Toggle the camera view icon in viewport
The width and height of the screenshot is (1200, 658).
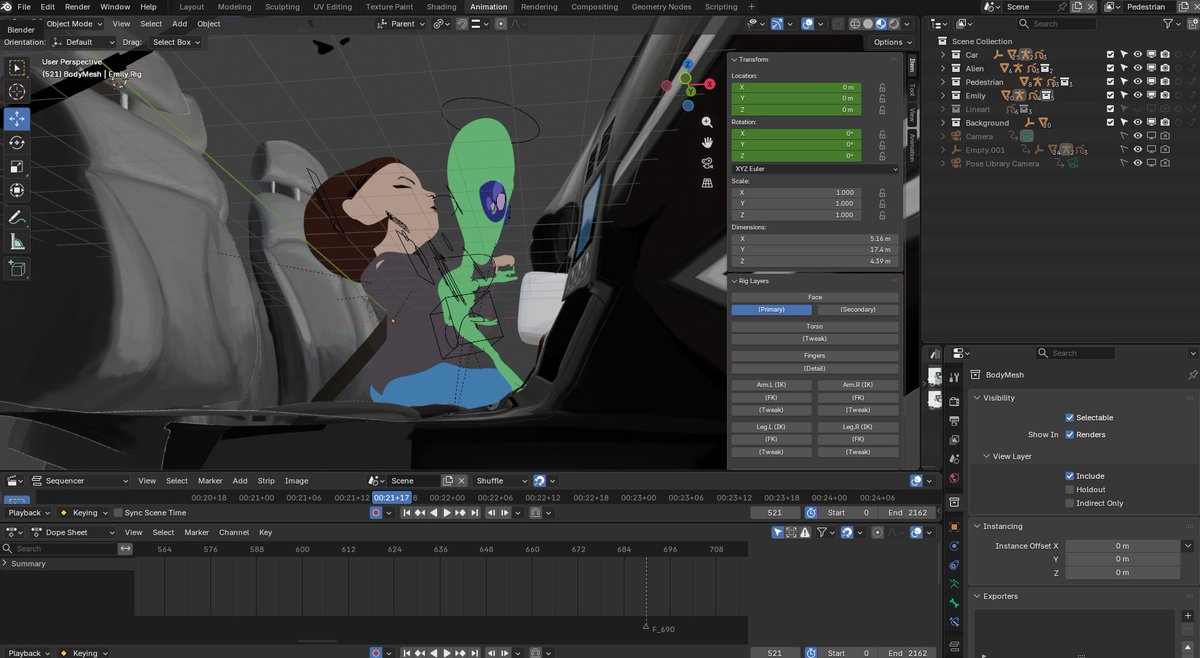click(x=707, y=163)
